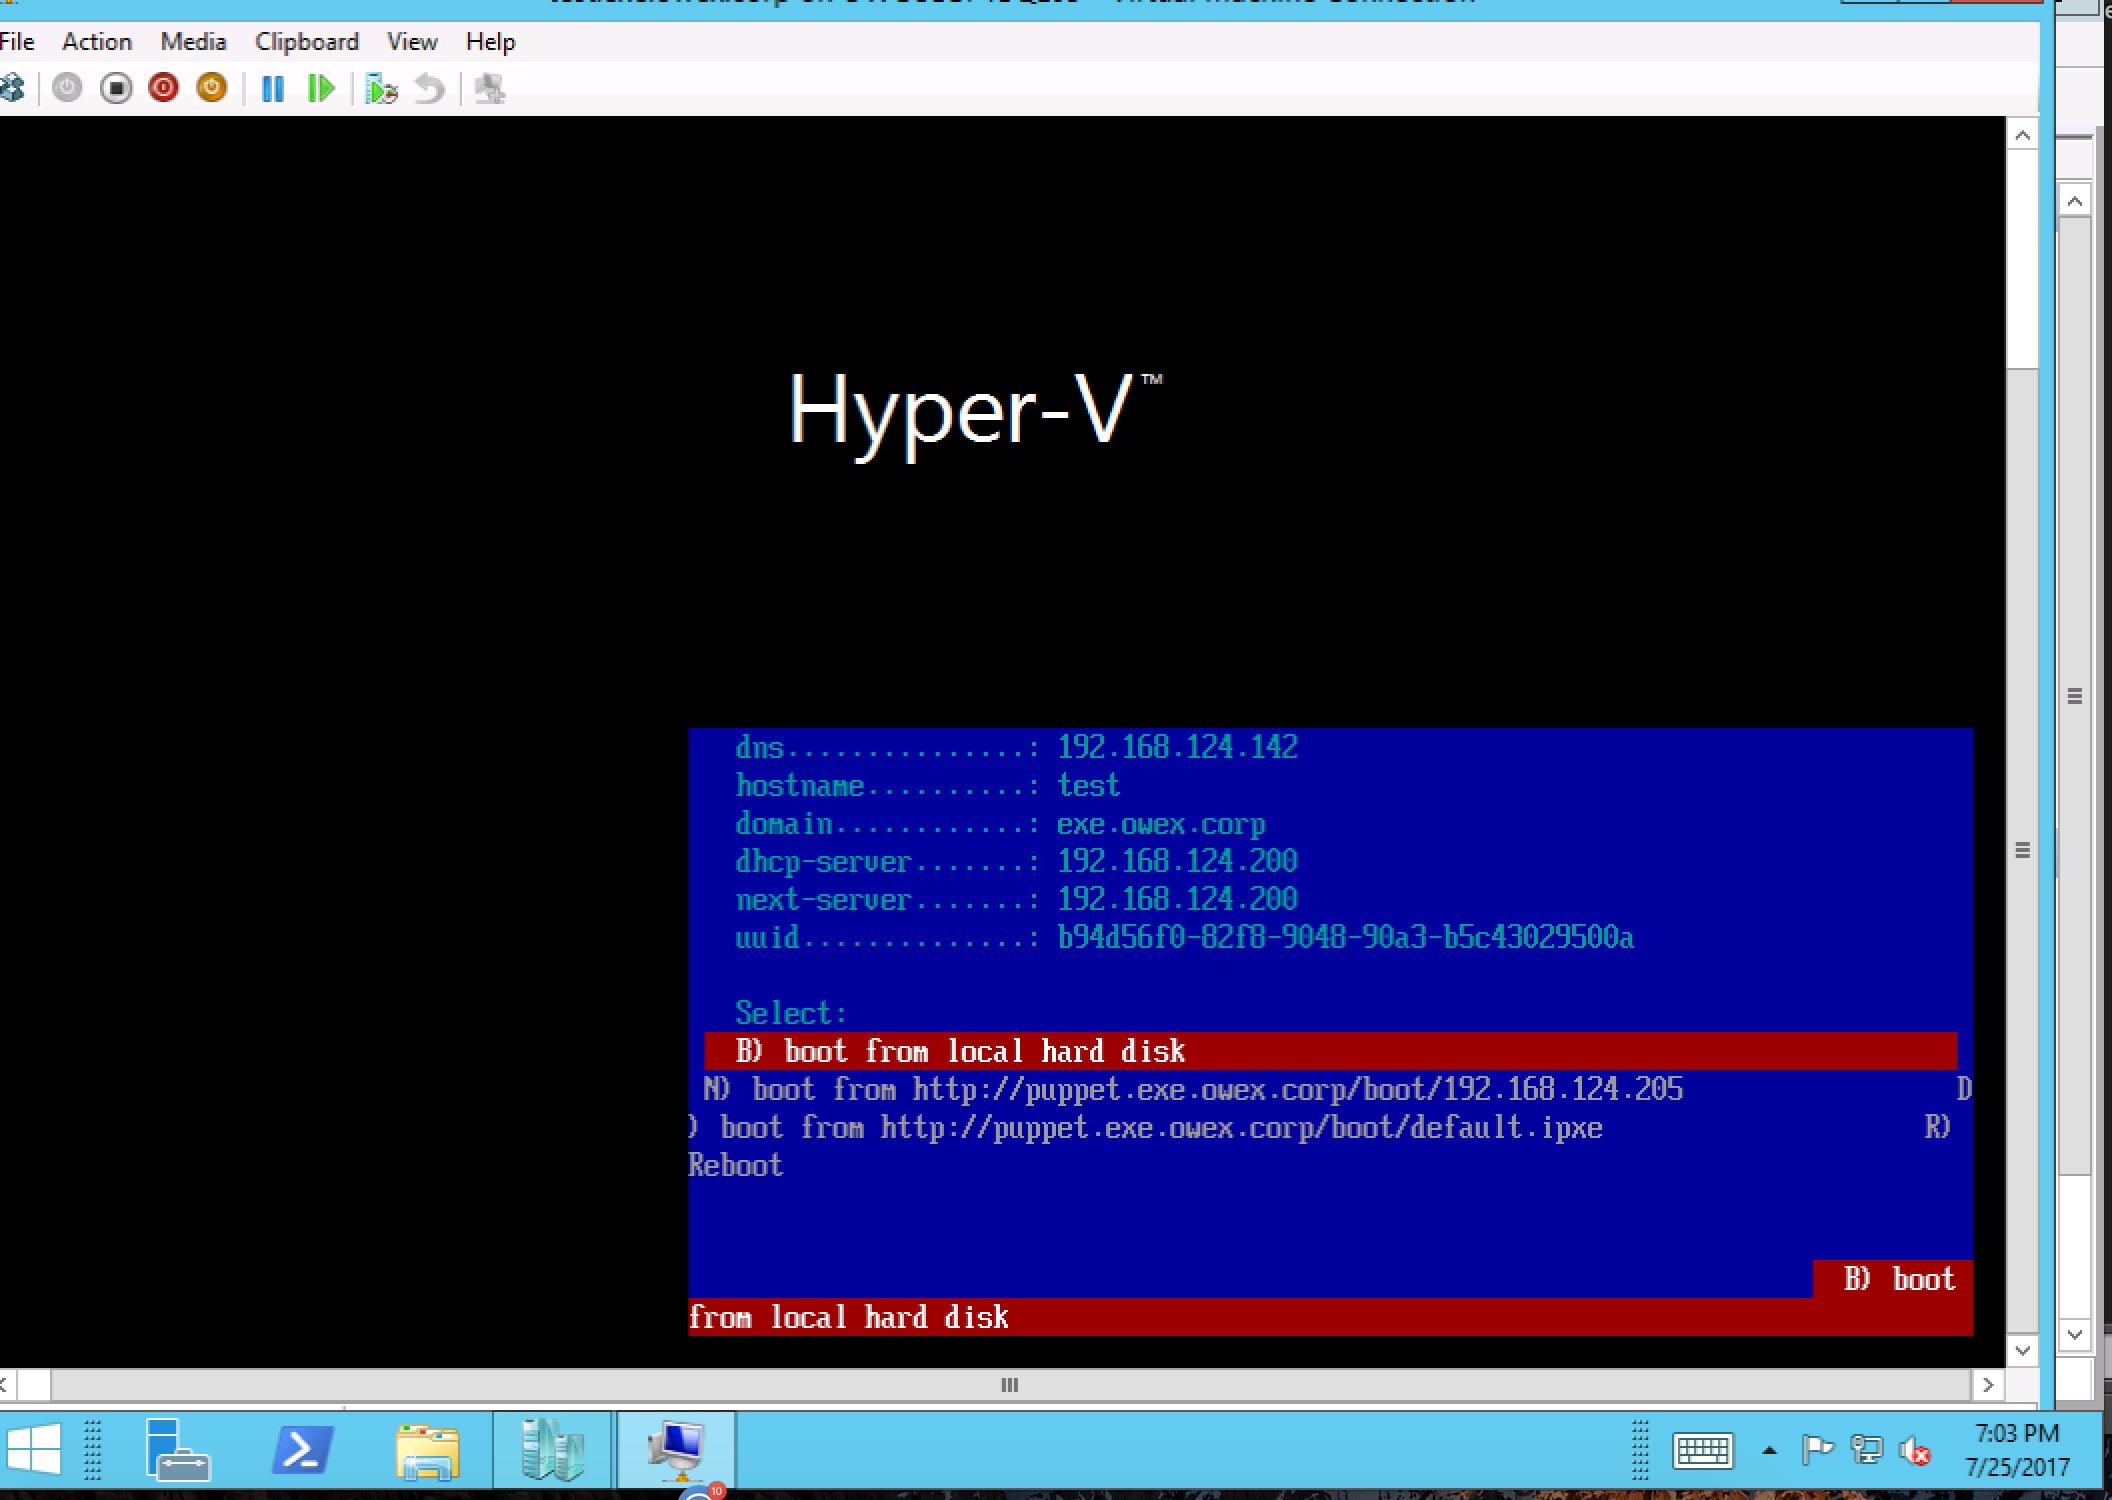Launch PowerShell from the taskbar

302,1450
